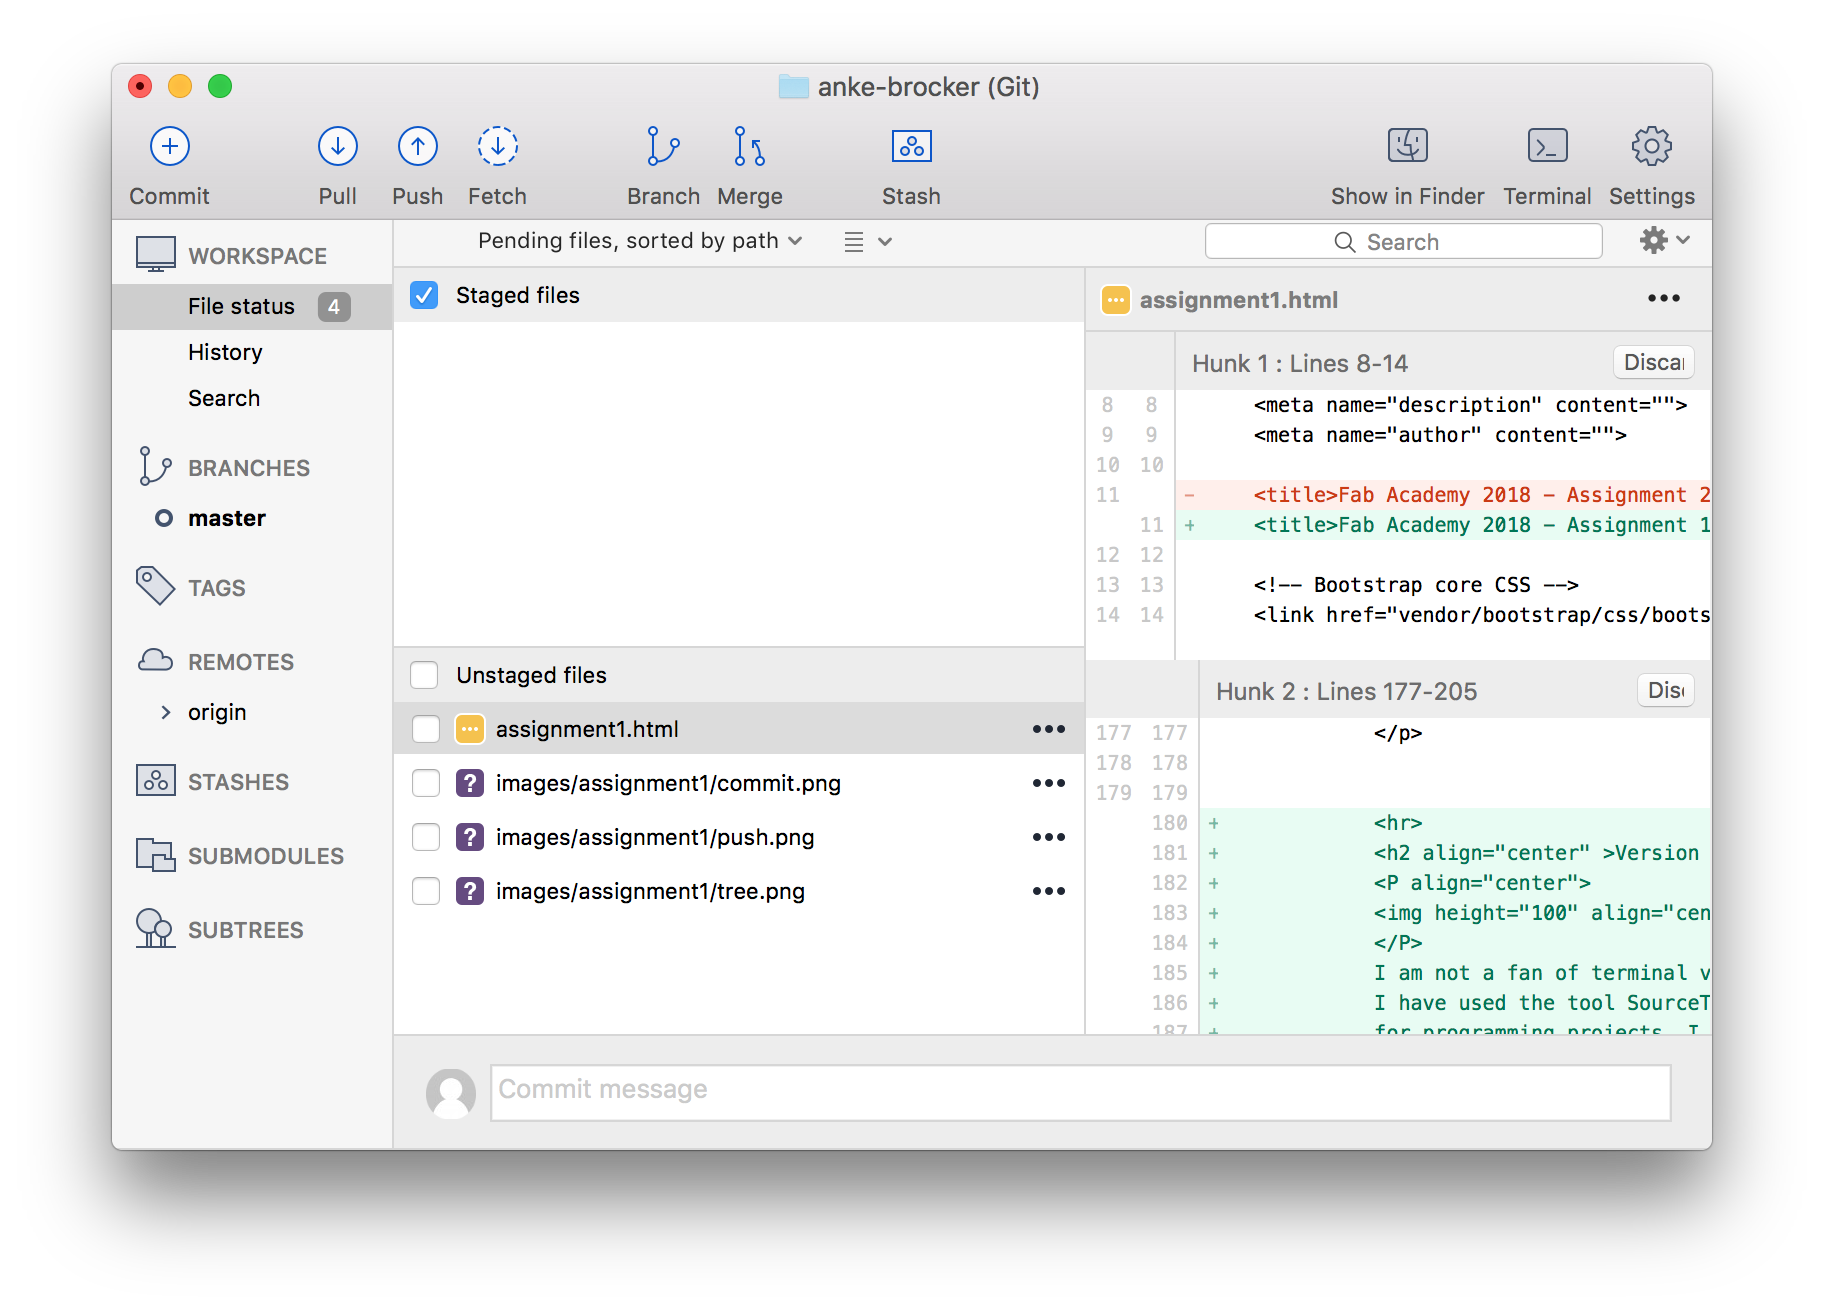
Task: Select the master branch
Action: (x=227, y=518)
